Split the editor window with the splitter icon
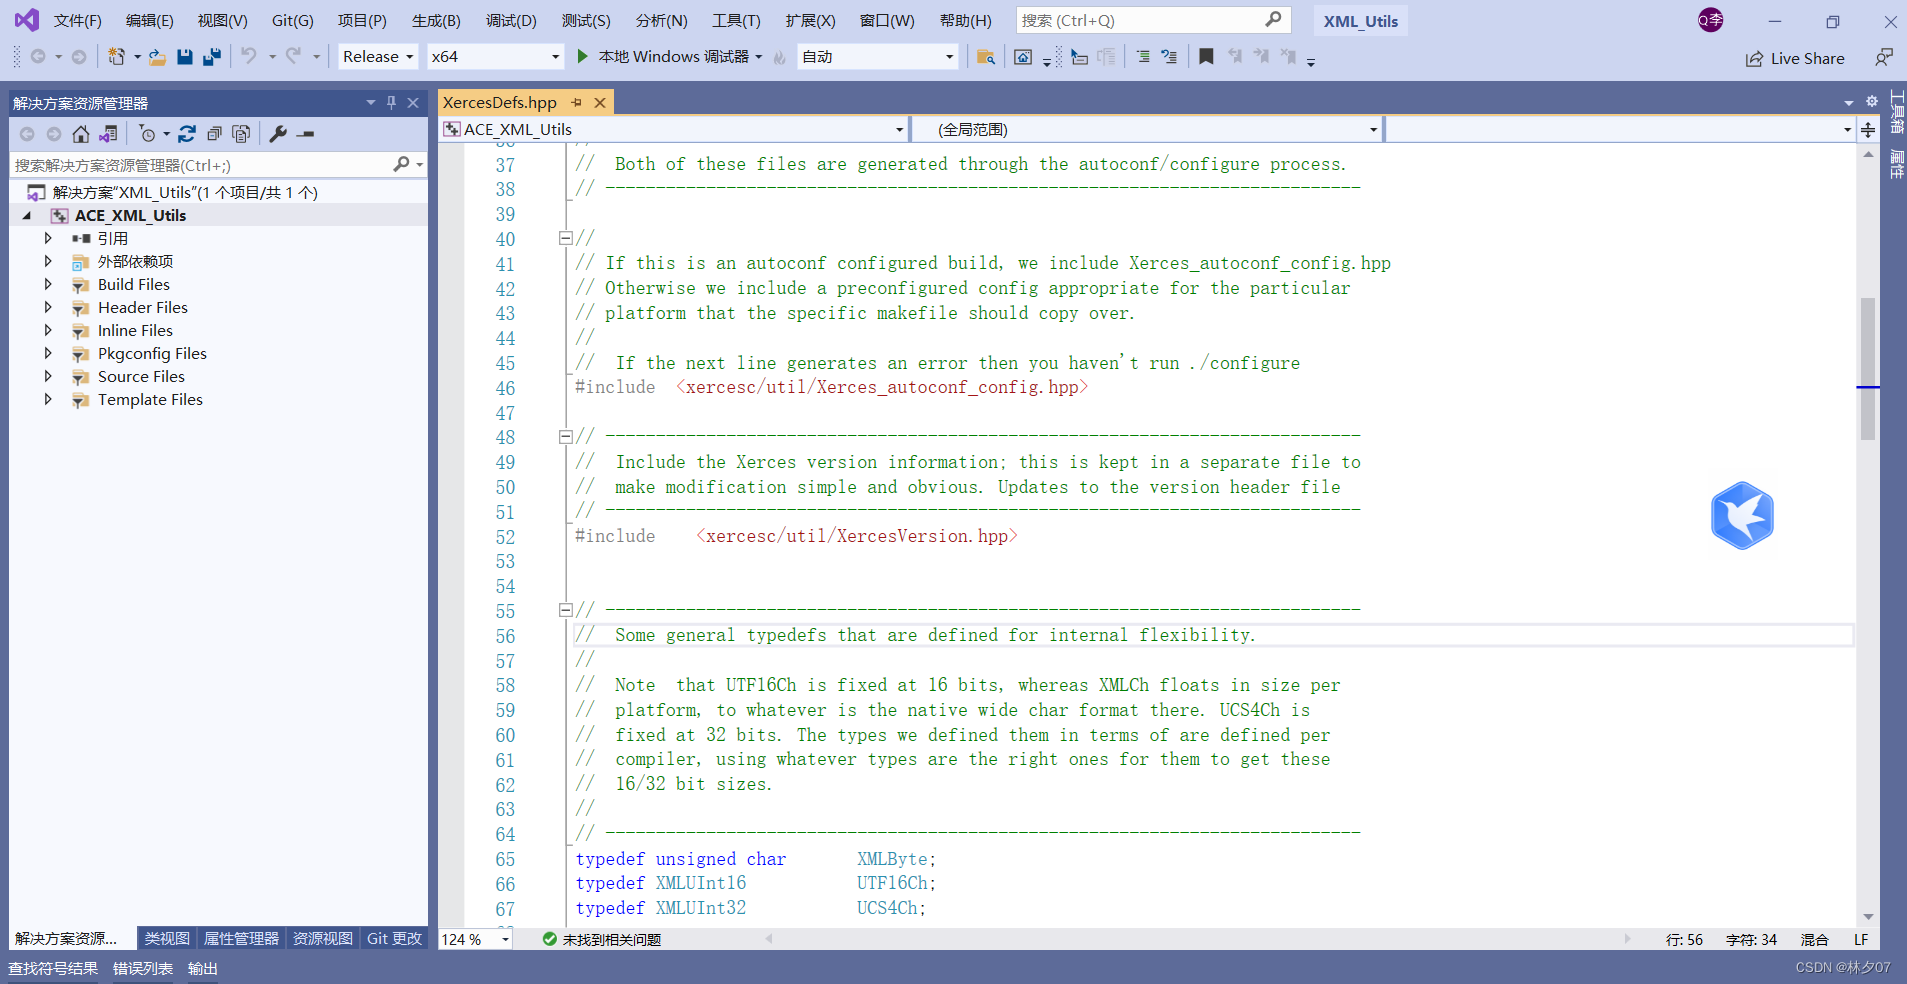 1868,130
